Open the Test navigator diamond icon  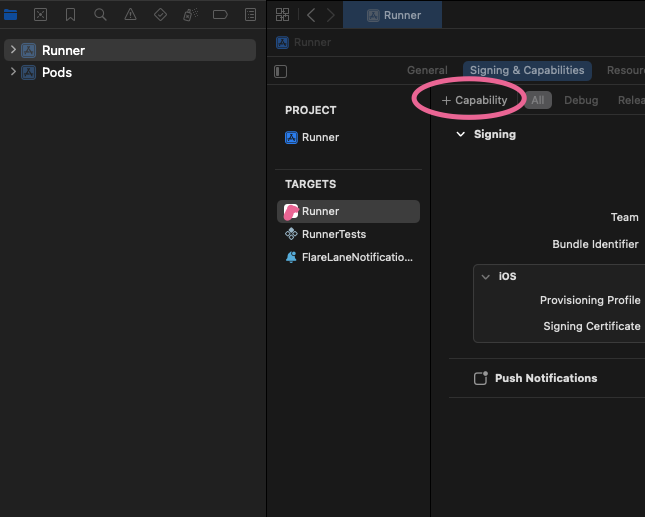coord(160,15)
